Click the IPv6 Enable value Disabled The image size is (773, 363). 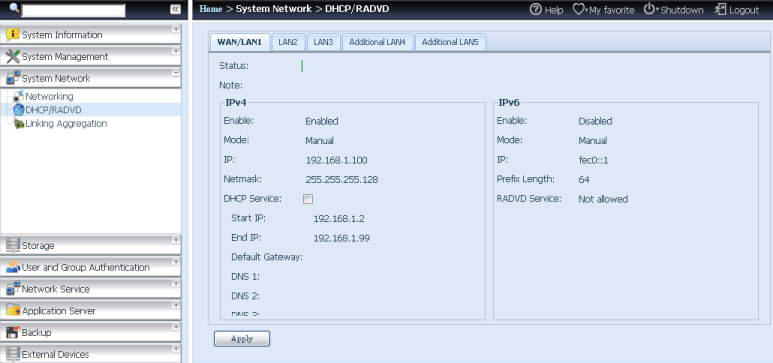tap(596, 121)
